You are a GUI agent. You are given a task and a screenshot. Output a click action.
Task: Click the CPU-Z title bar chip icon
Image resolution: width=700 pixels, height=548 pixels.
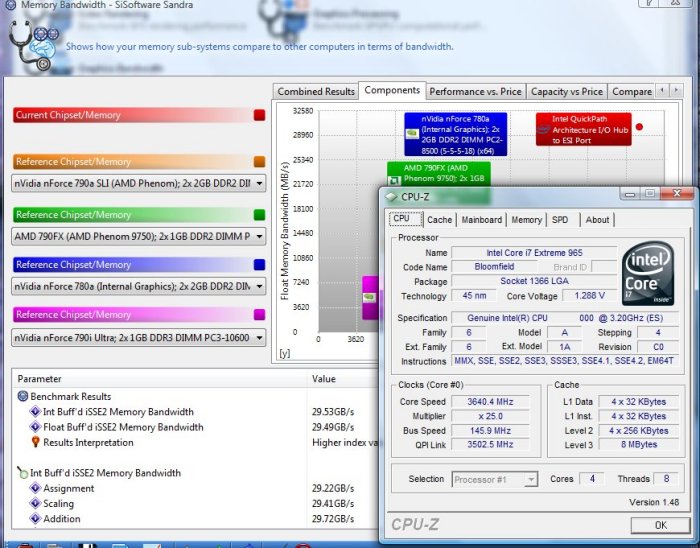coord(392,196)
